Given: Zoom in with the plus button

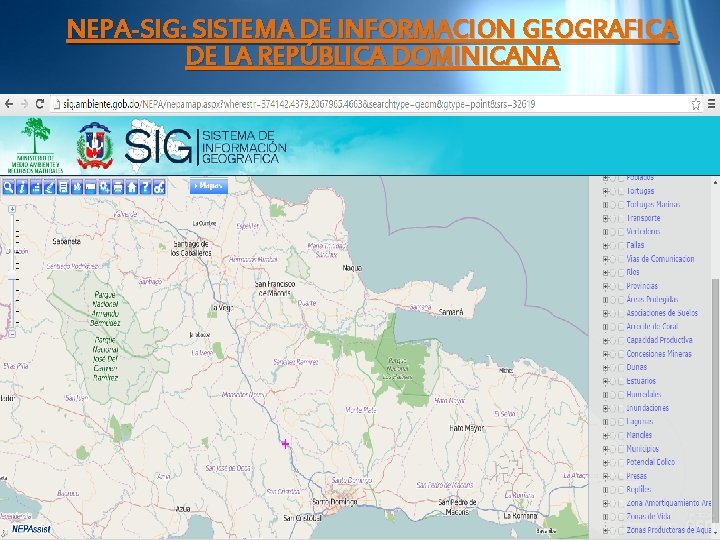Looking at the screenshot, I should 12,209.
